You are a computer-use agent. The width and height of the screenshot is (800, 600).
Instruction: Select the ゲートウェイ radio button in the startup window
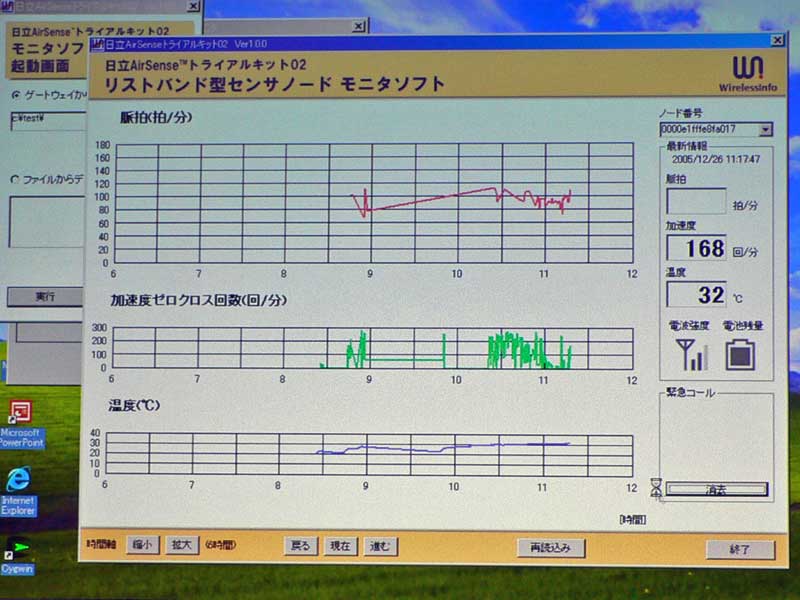coord(16,95)
